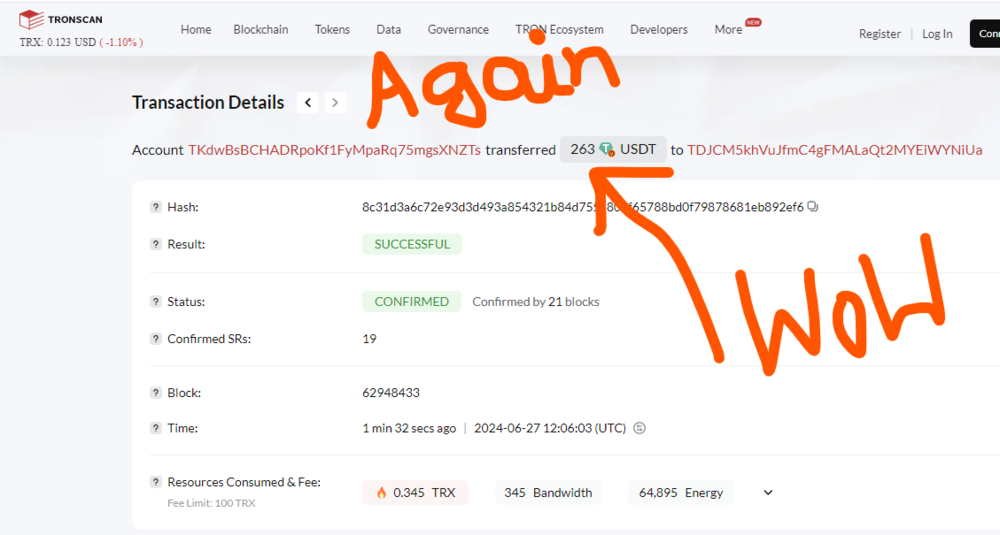Image resolution: width=1000 pixels, height=535 pixels.
Task: Click the 263 USDT amount badge
Action: click(613, 149)
